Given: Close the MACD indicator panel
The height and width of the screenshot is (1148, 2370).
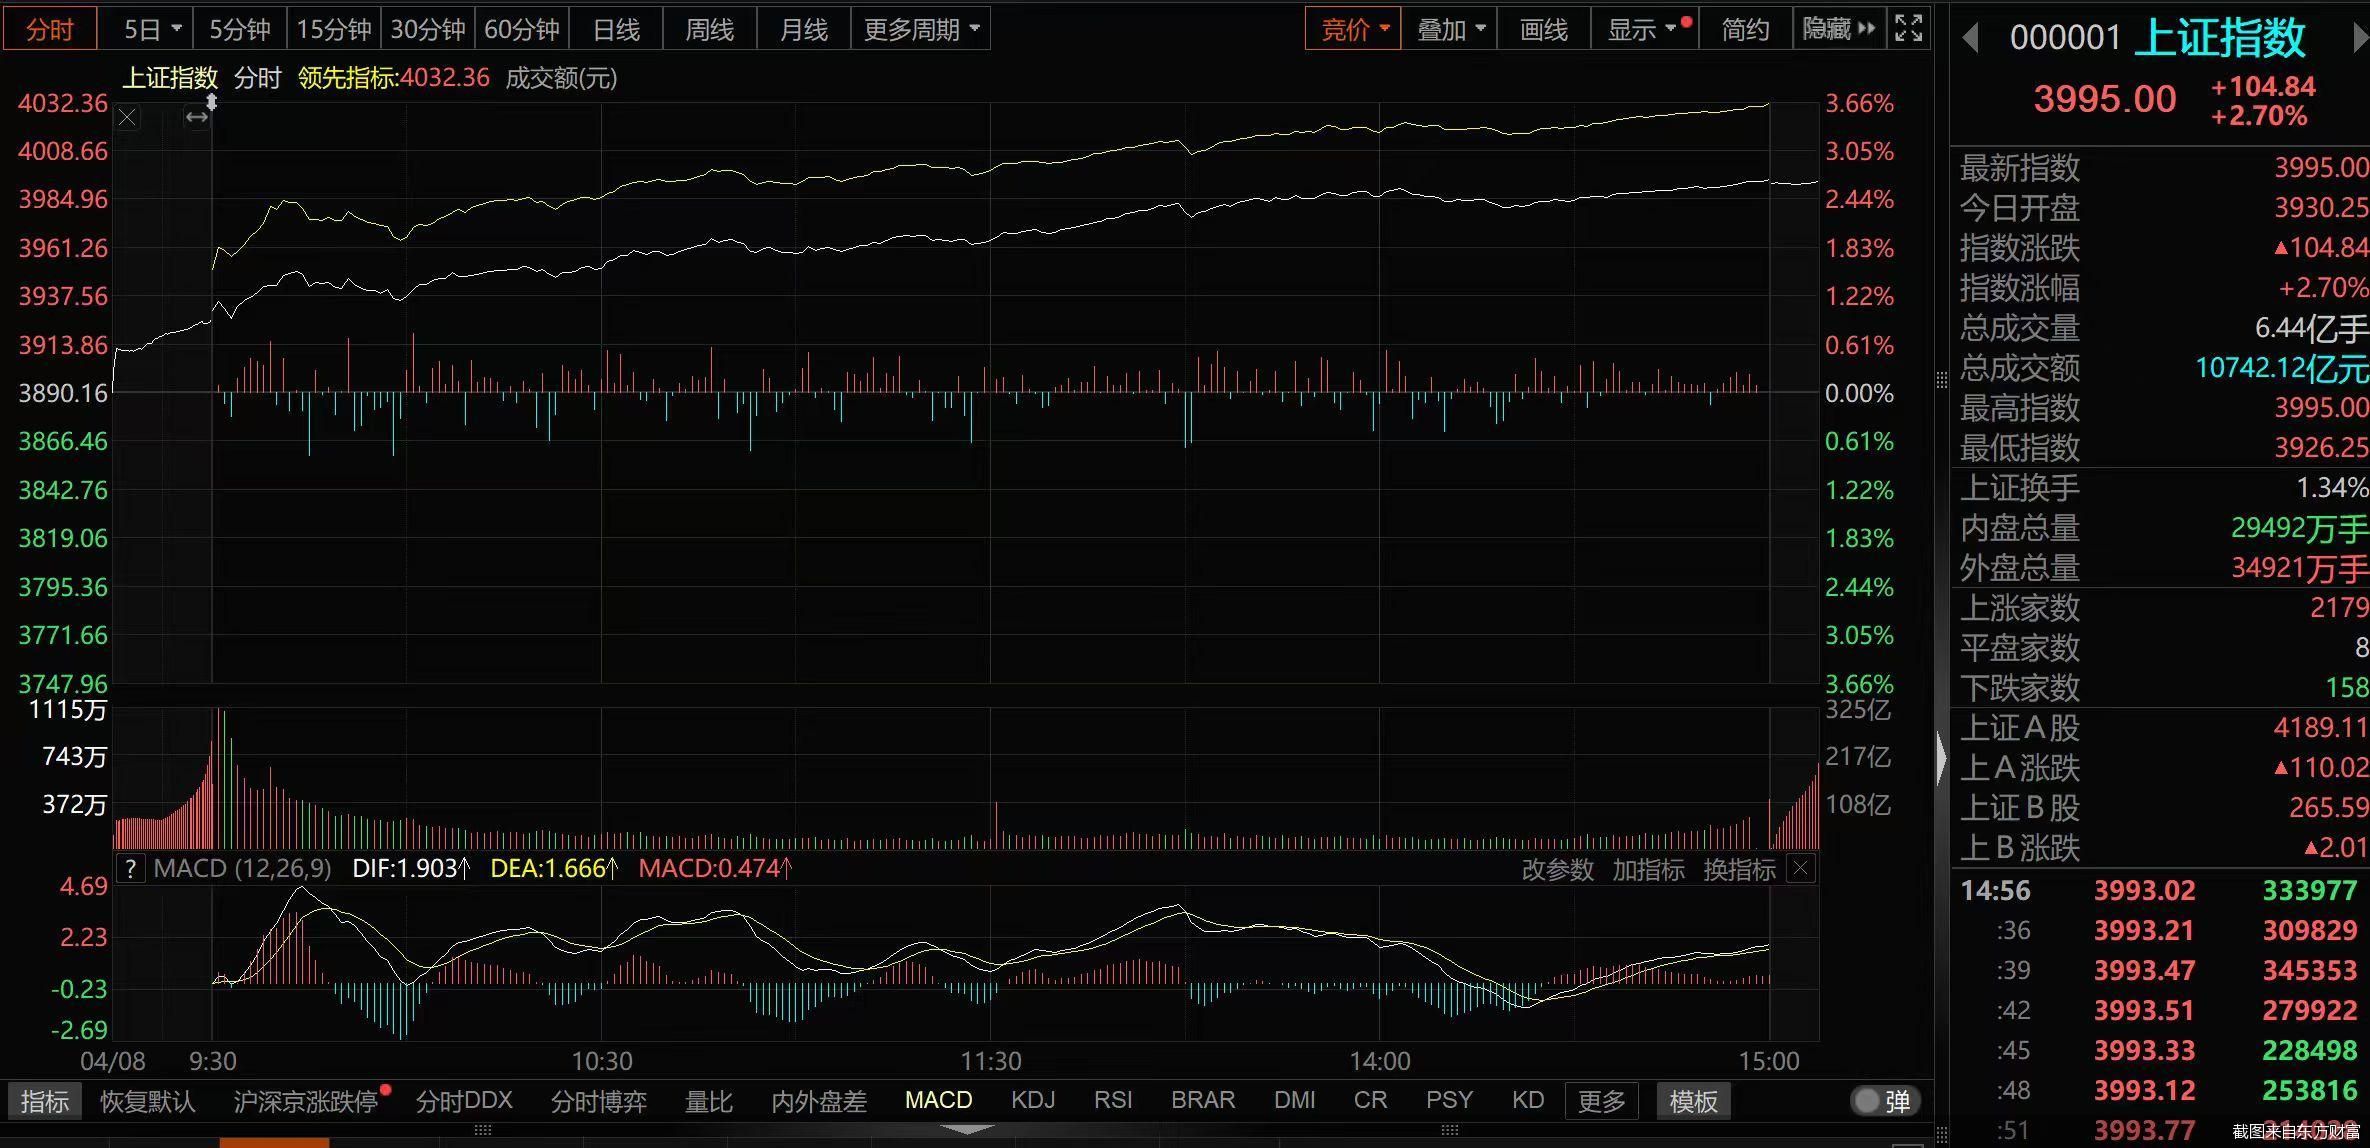Looking at the screenshot, I should pos(1800,869).
